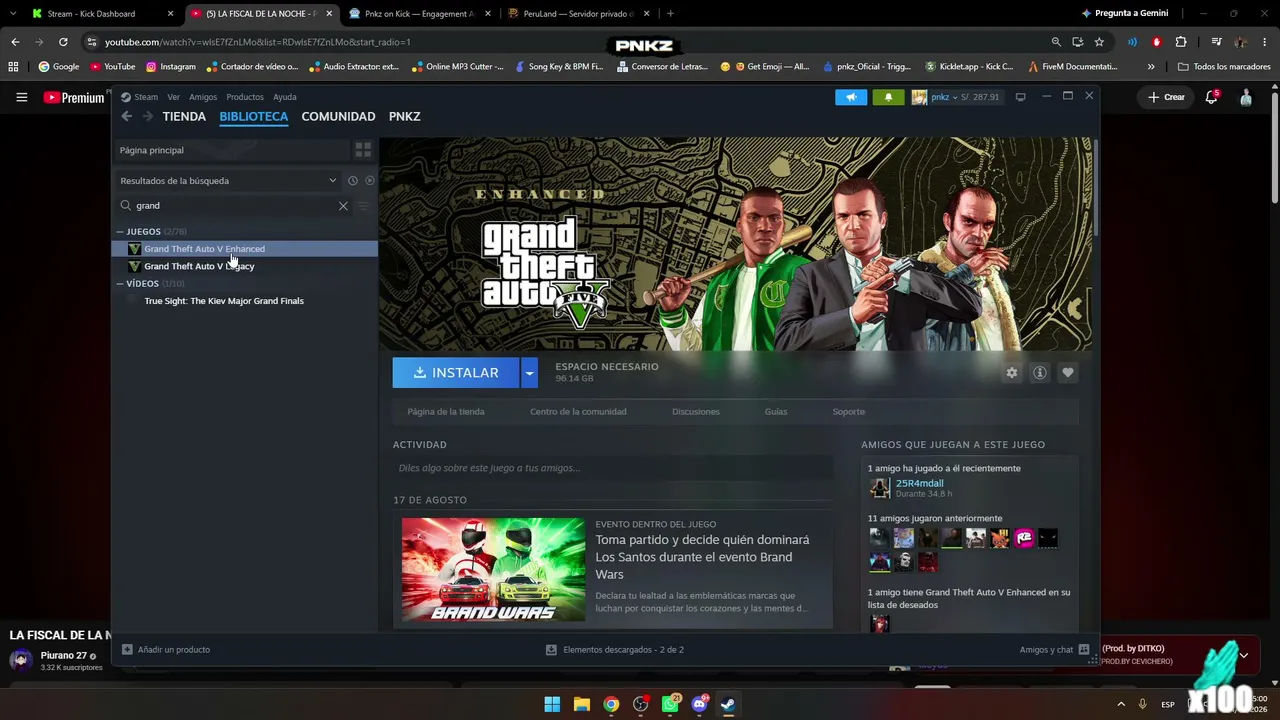Show game info icon
Screen dimensions: 1280x720
coord(1040,373)
